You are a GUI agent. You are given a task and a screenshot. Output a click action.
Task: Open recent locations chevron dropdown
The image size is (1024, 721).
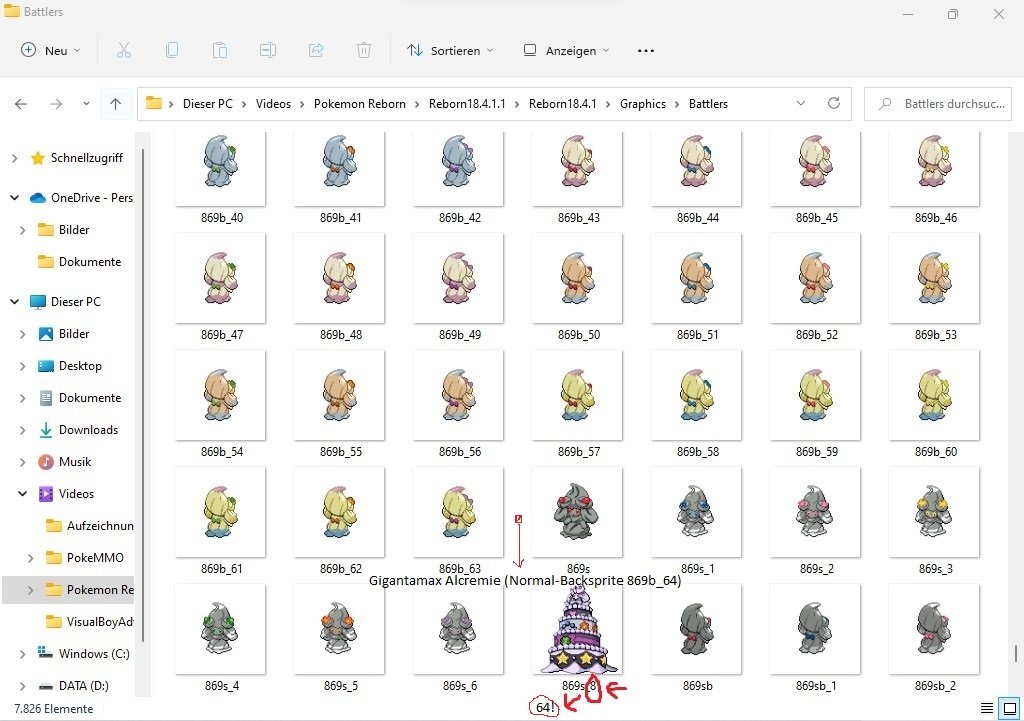pos(86,104)
